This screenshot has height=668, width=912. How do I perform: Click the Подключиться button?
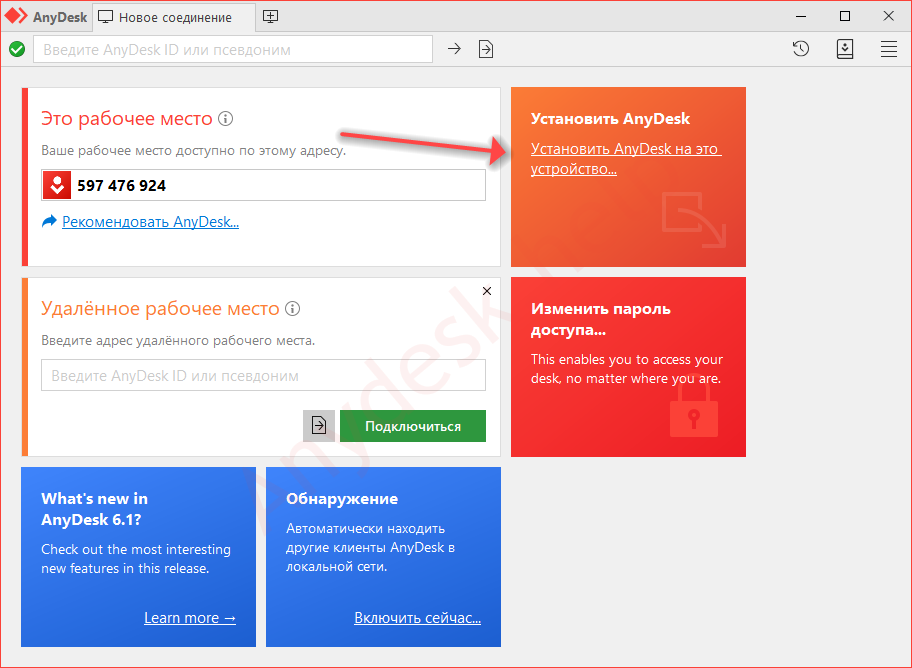coord(413,426)
